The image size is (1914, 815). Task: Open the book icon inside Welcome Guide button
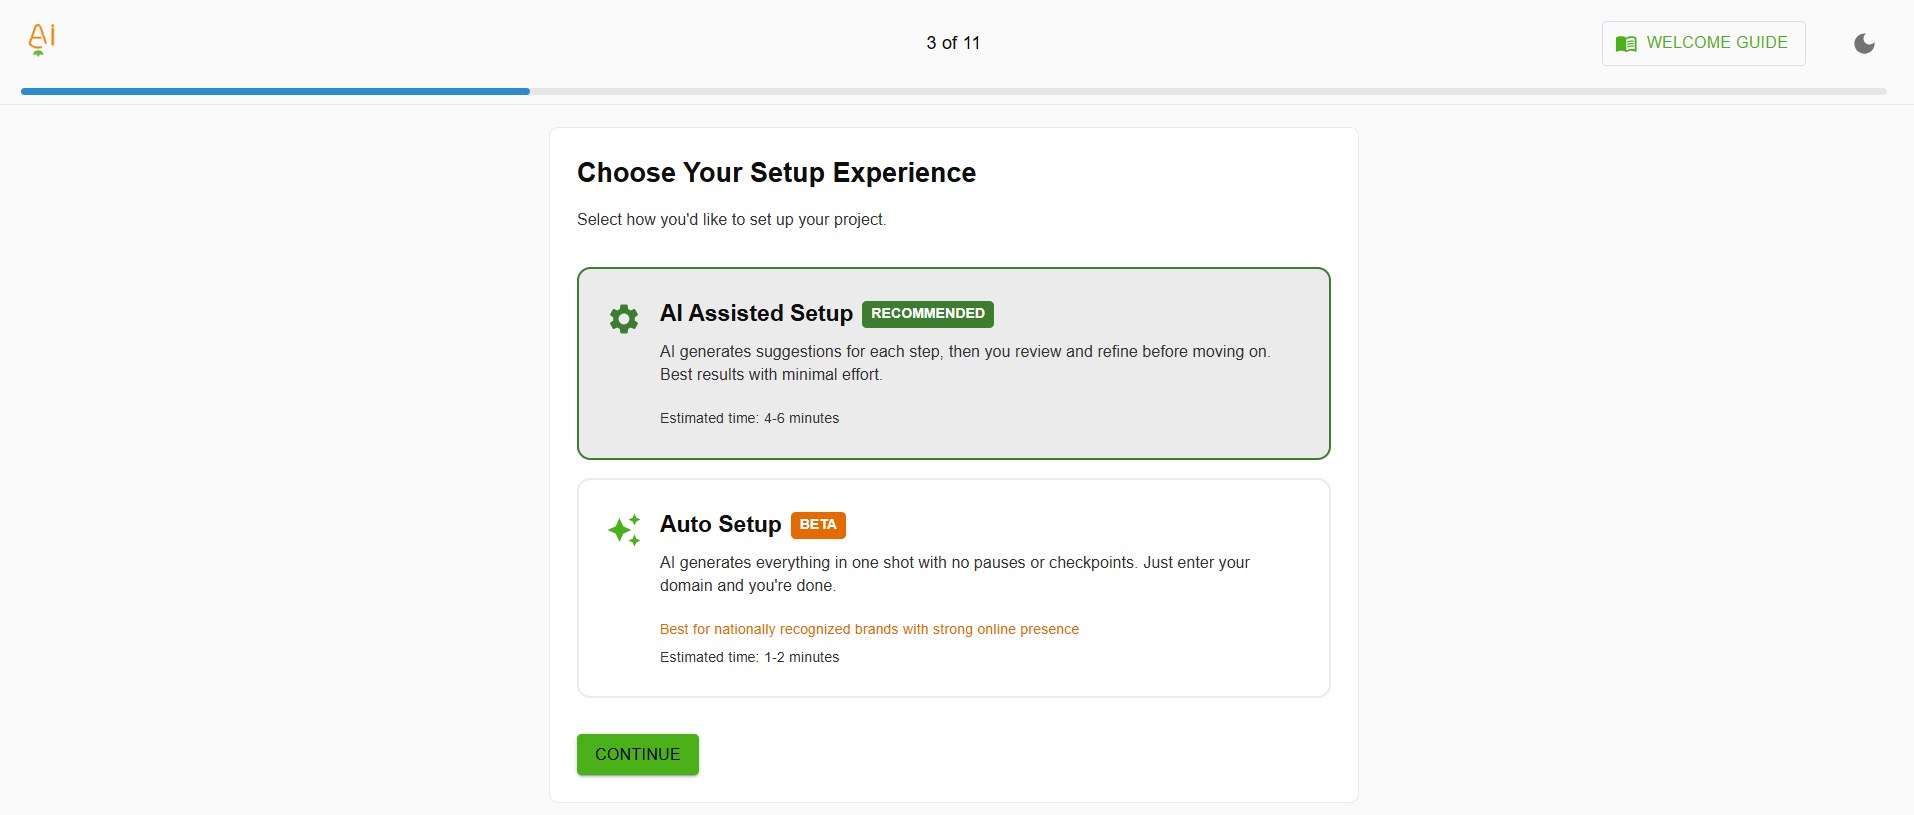(x=1625, y=43)
